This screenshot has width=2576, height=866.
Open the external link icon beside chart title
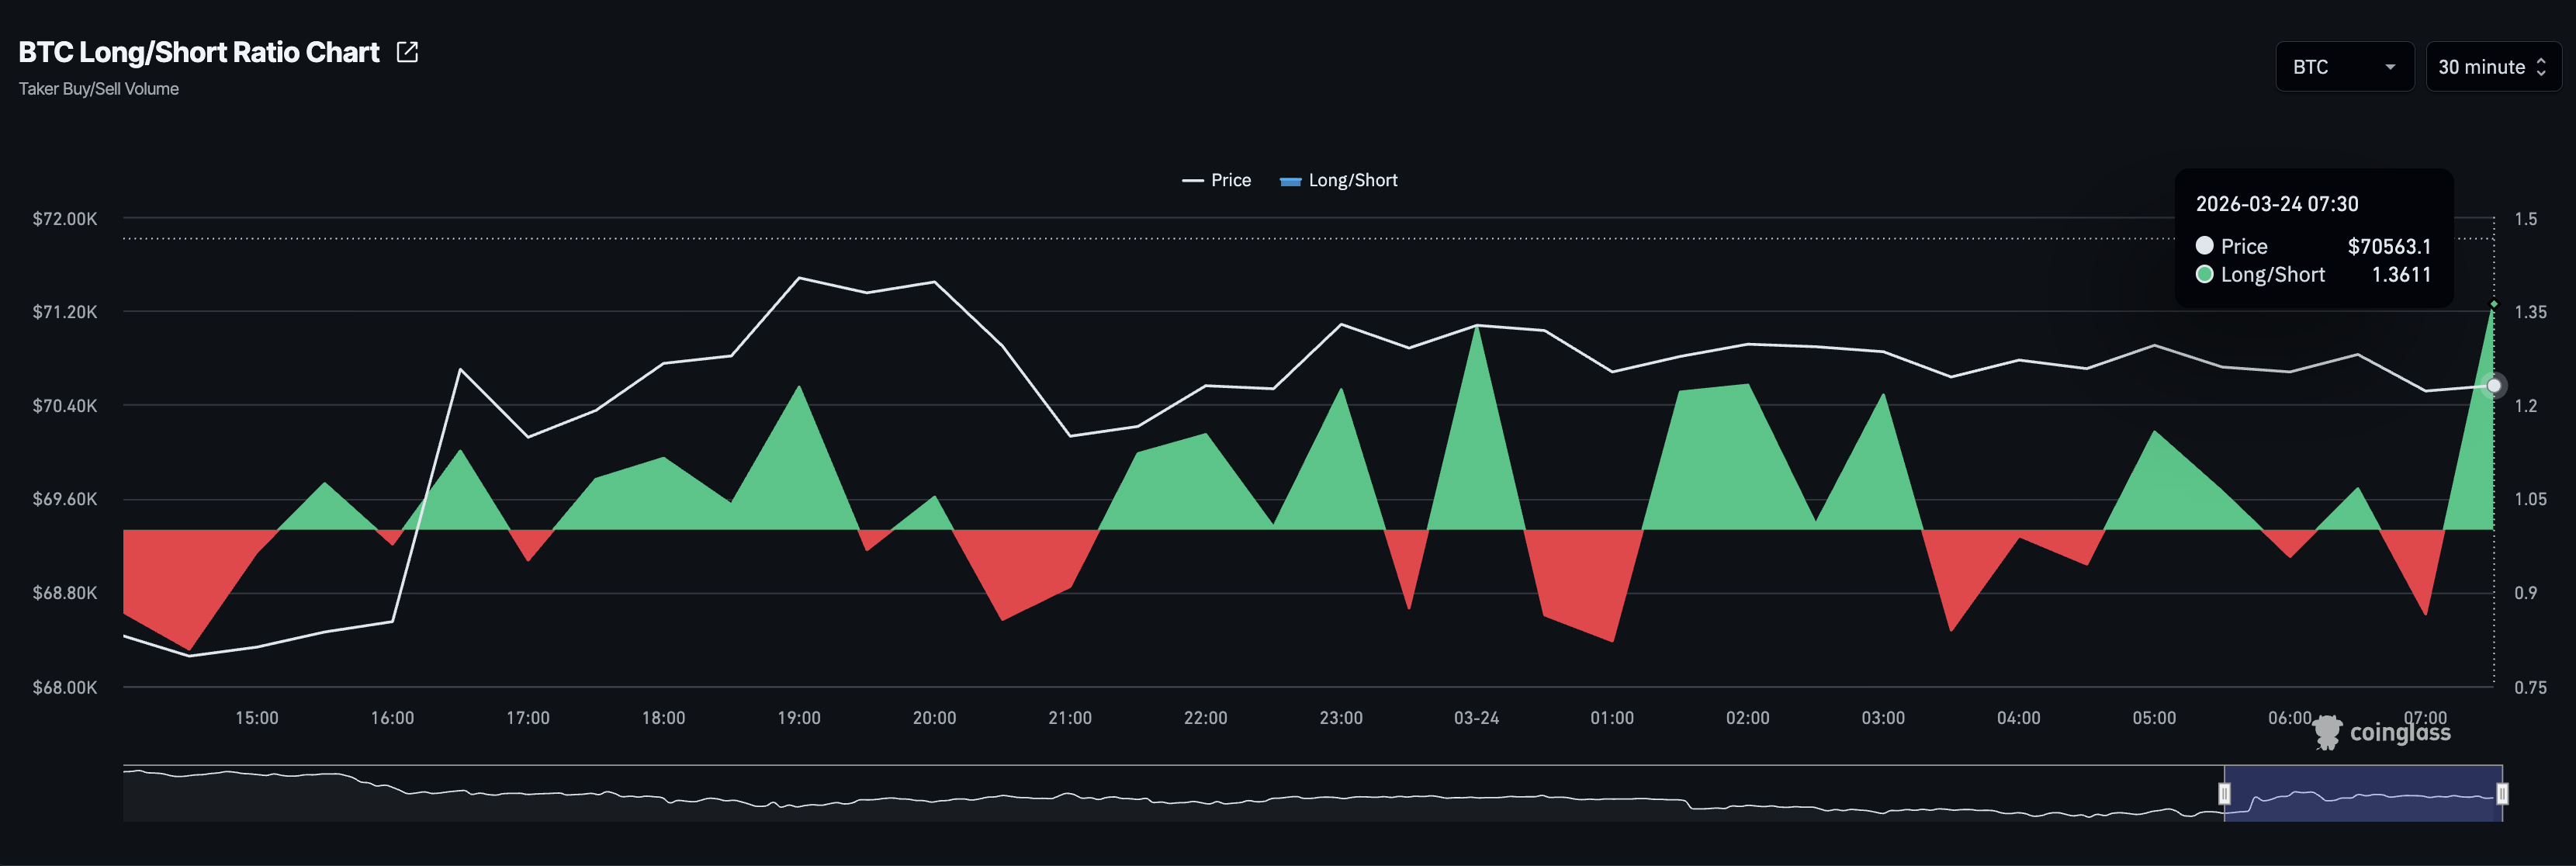[x=407, y=52]
